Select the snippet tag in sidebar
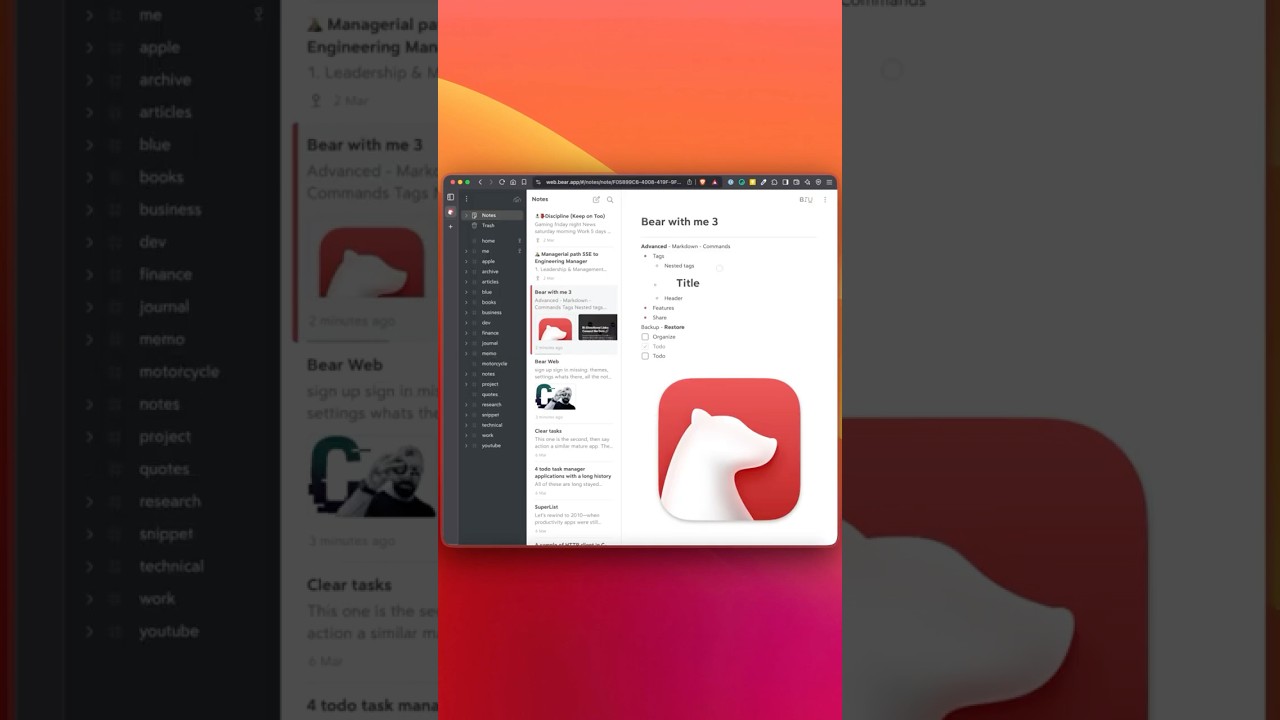This screenshot has height=720, width=1280. [x=492, y=414]
